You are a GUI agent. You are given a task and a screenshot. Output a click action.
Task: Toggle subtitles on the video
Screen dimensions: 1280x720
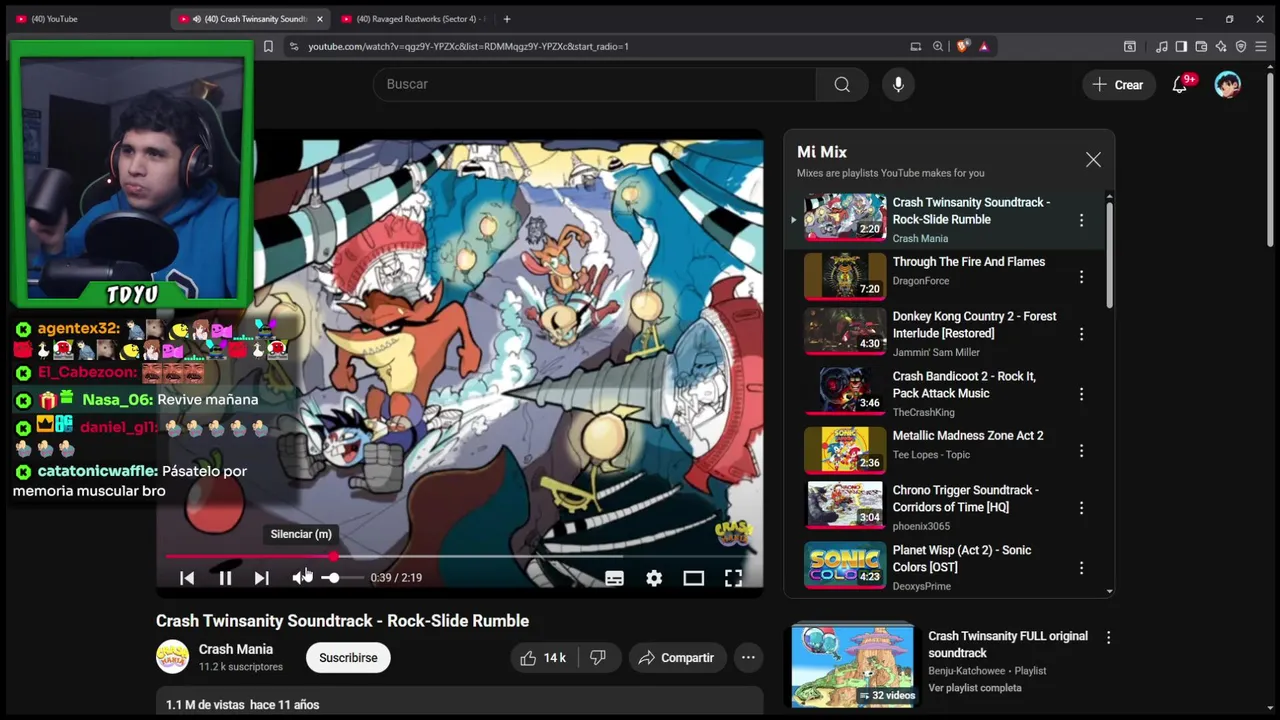pos(615,578)
